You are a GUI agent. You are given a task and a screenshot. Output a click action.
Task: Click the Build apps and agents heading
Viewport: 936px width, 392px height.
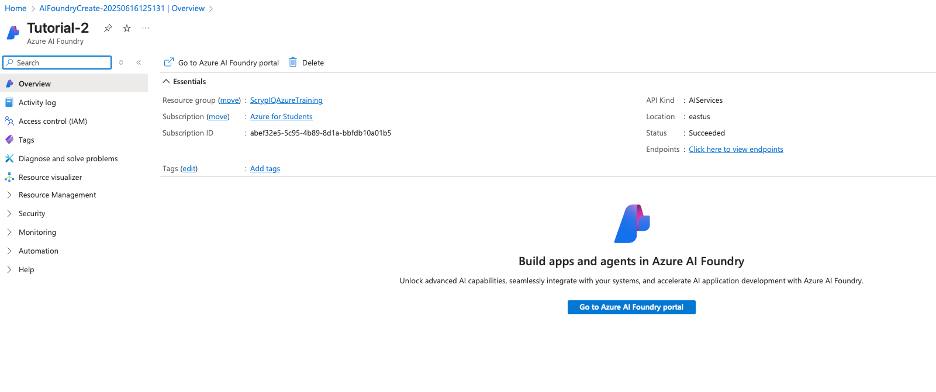(632, 261)
